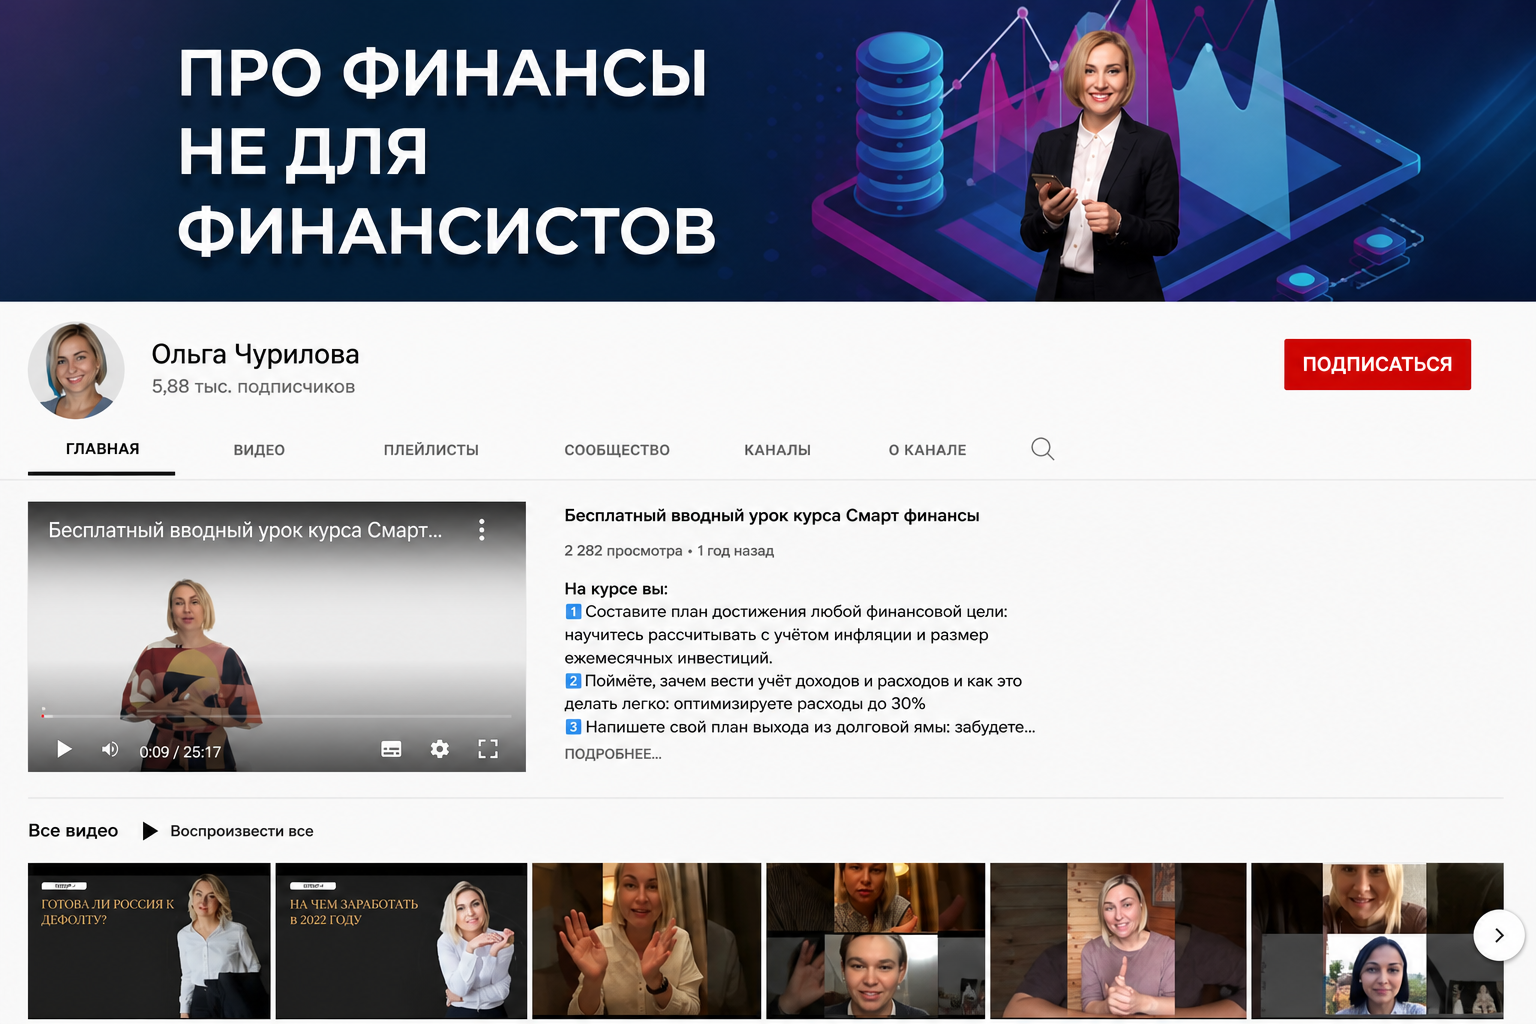The image size is (1536, 1024).
Task: Enter fullscreen mode for the video
Action: pyautogui.click(x=488, y=749)
